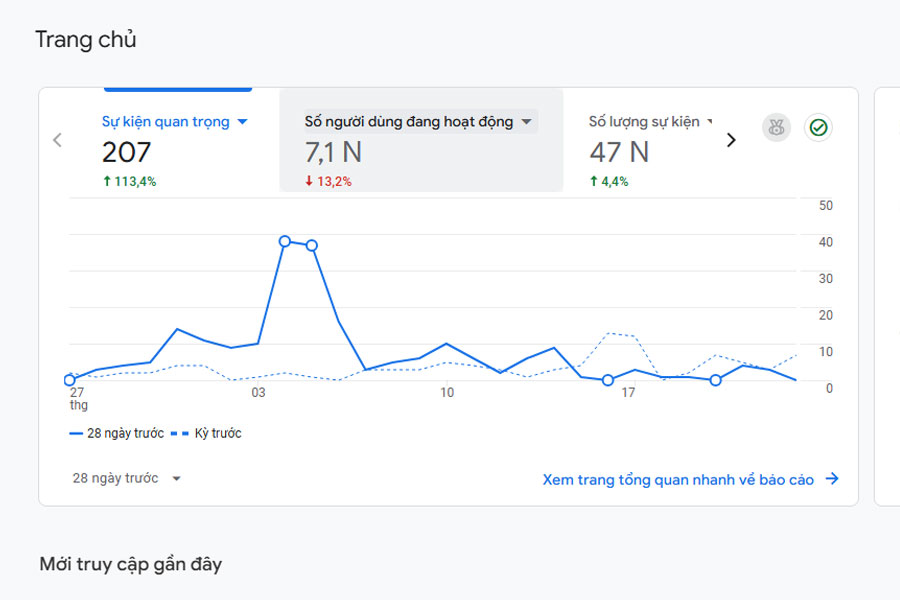
Task: Click the green up arrow beside 4,4%
Action: 593,182
